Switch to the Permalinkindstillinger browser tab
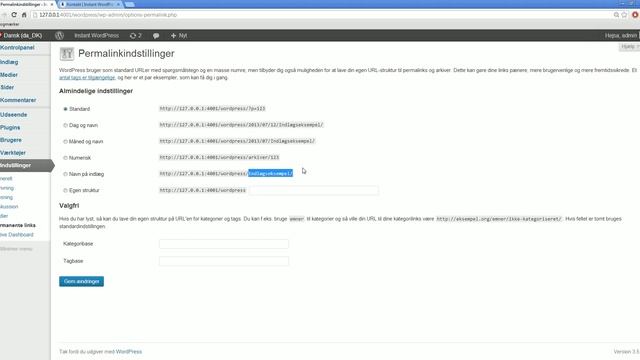 click(x=24, y=4)
